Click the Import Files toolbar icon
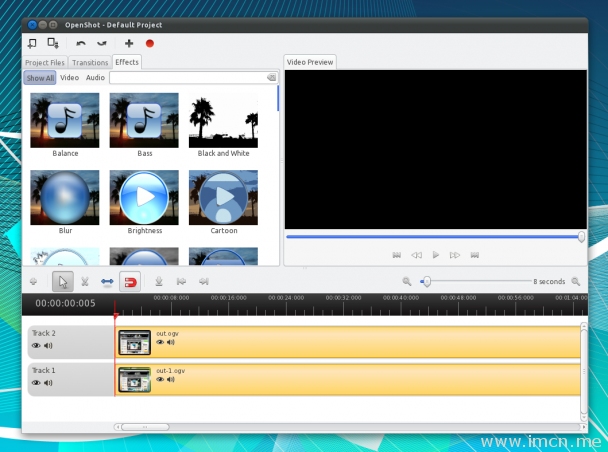 (x=32, y=43)
